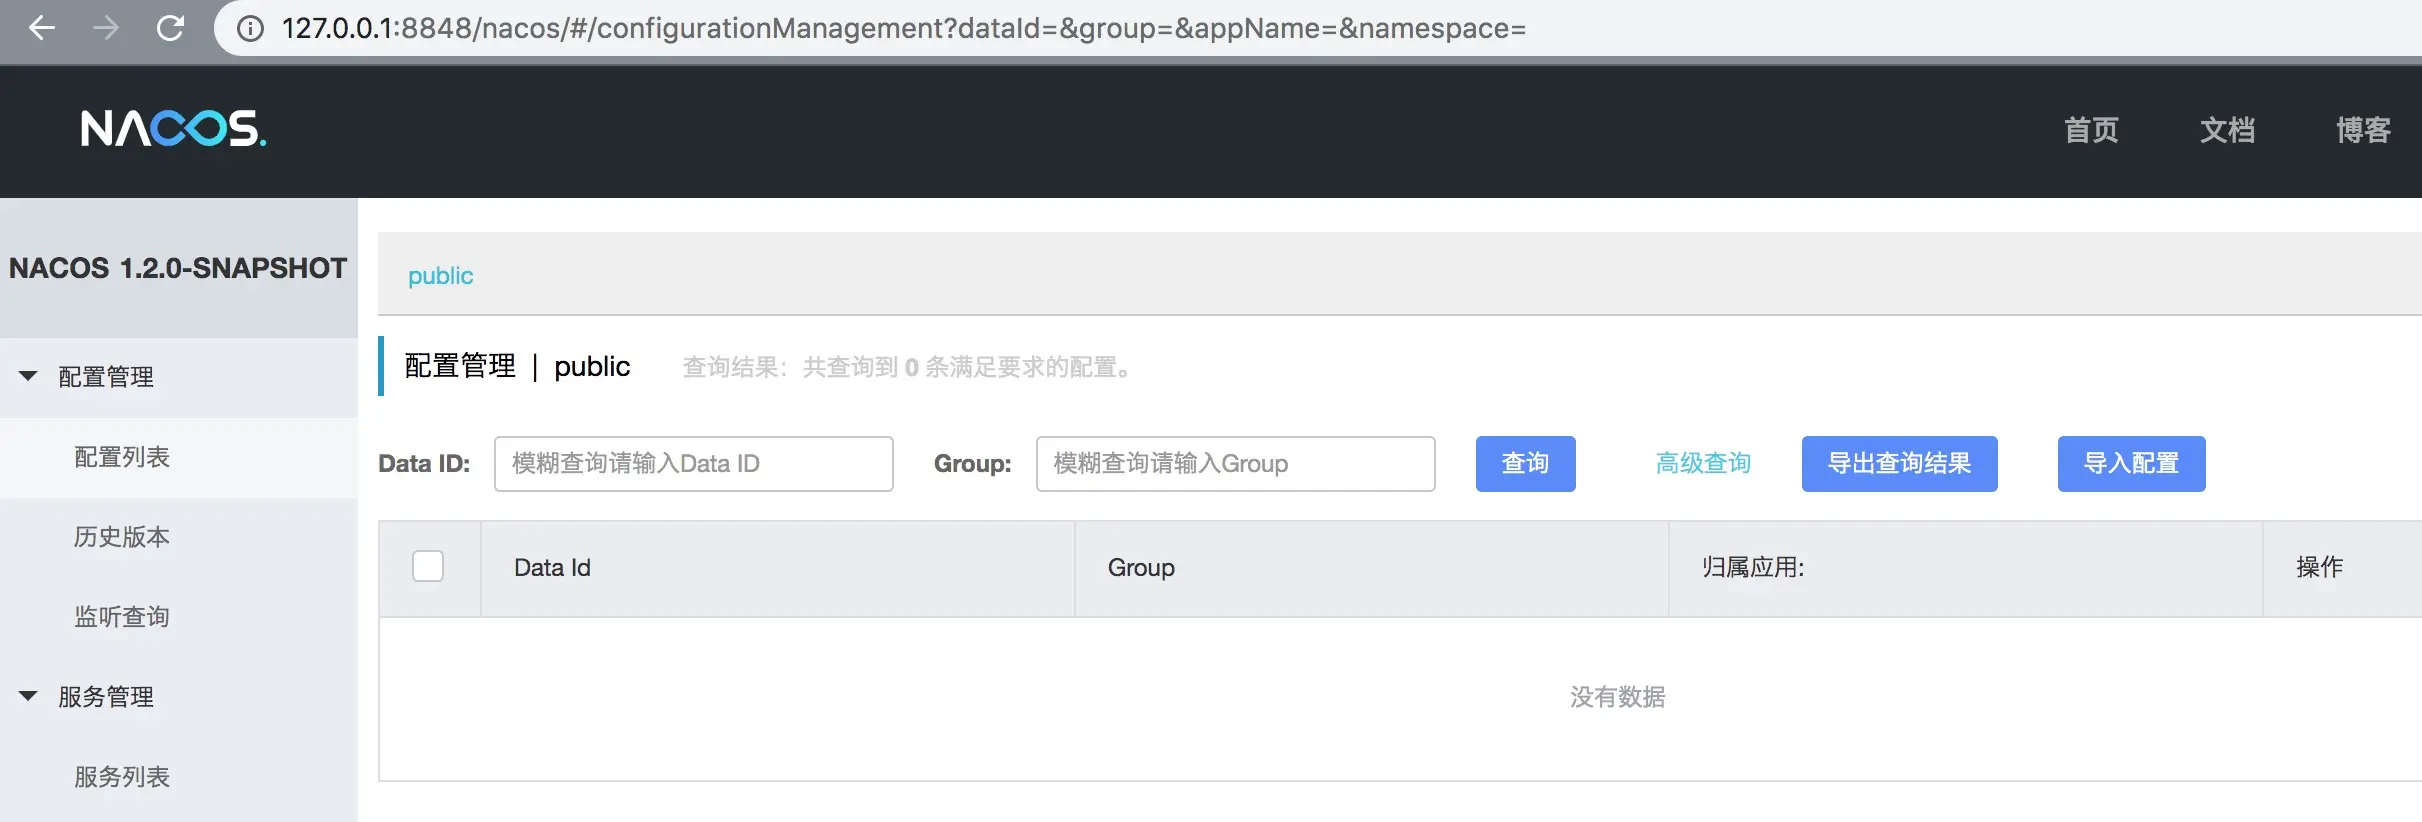The image size is (2422, 822).
Task: Open the 文档 link in the header
Action: click(x=2227, y=130)
